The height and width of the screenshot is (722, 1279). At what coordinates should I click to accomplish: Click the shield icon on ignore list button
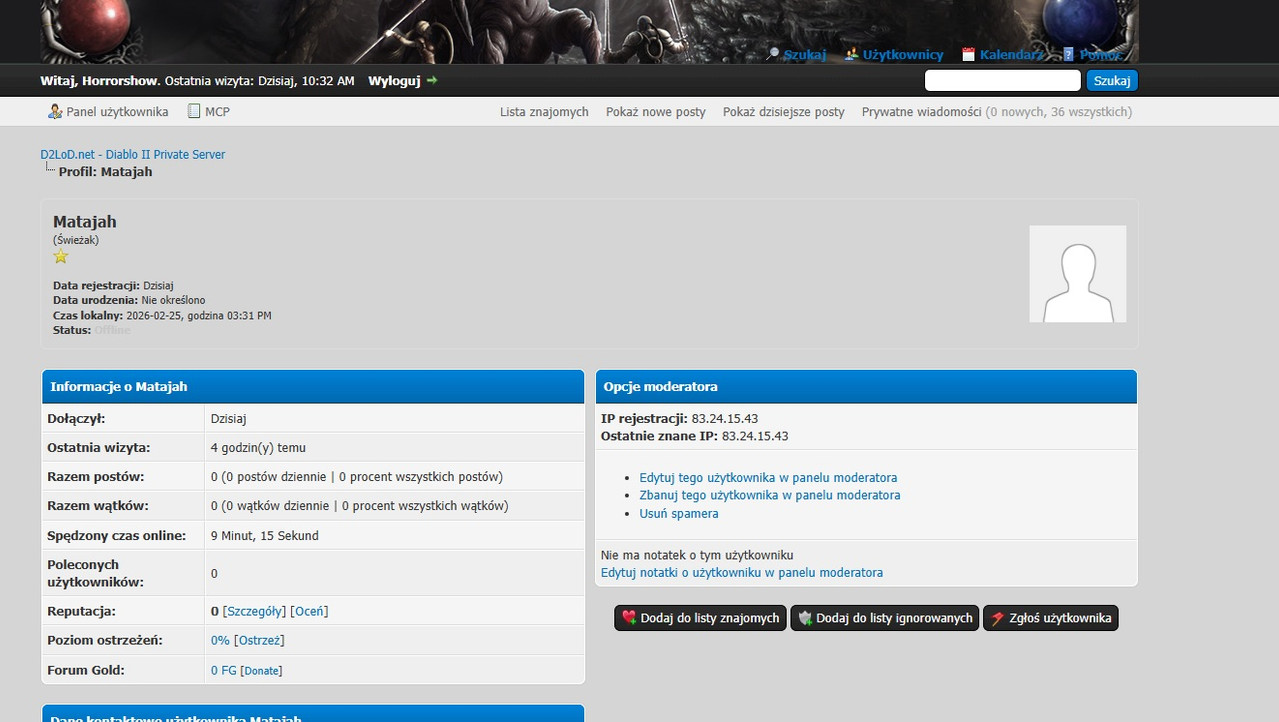(x=805, y=618)
